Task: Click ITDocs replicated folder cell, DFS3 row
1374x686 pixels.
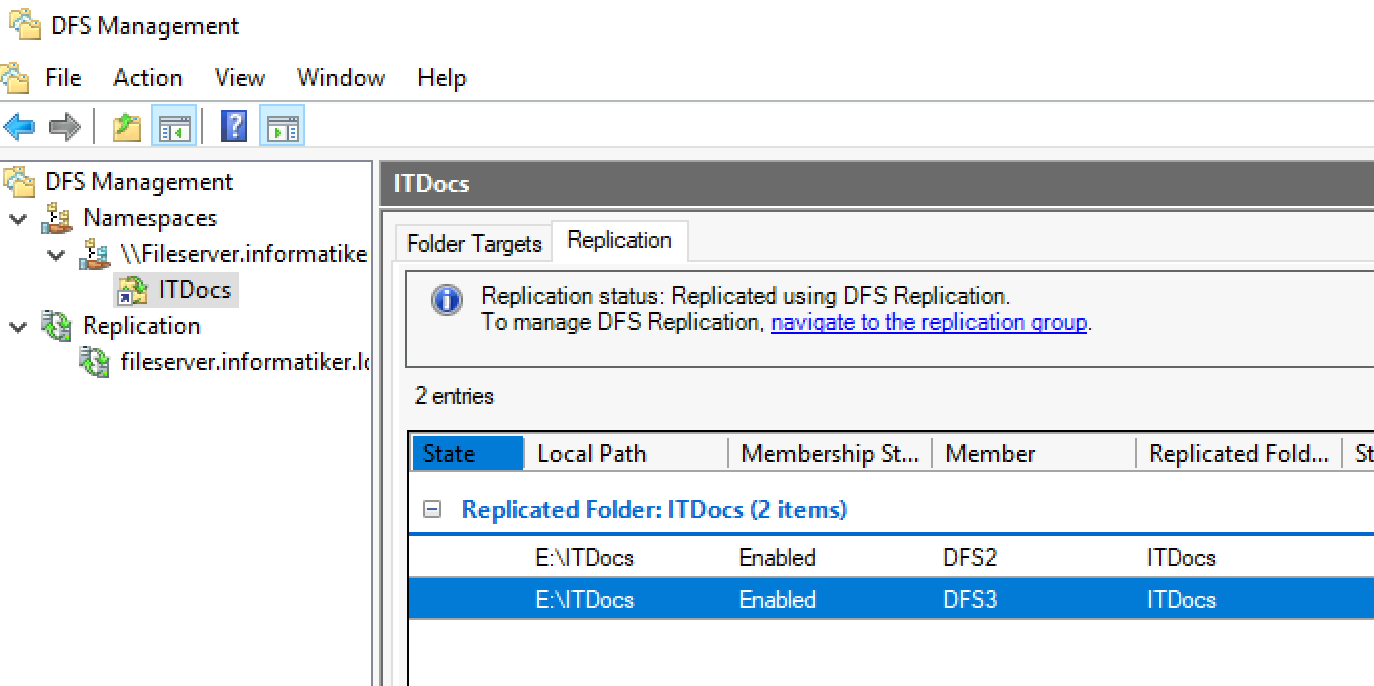Action: click(x=1181, y=599)
